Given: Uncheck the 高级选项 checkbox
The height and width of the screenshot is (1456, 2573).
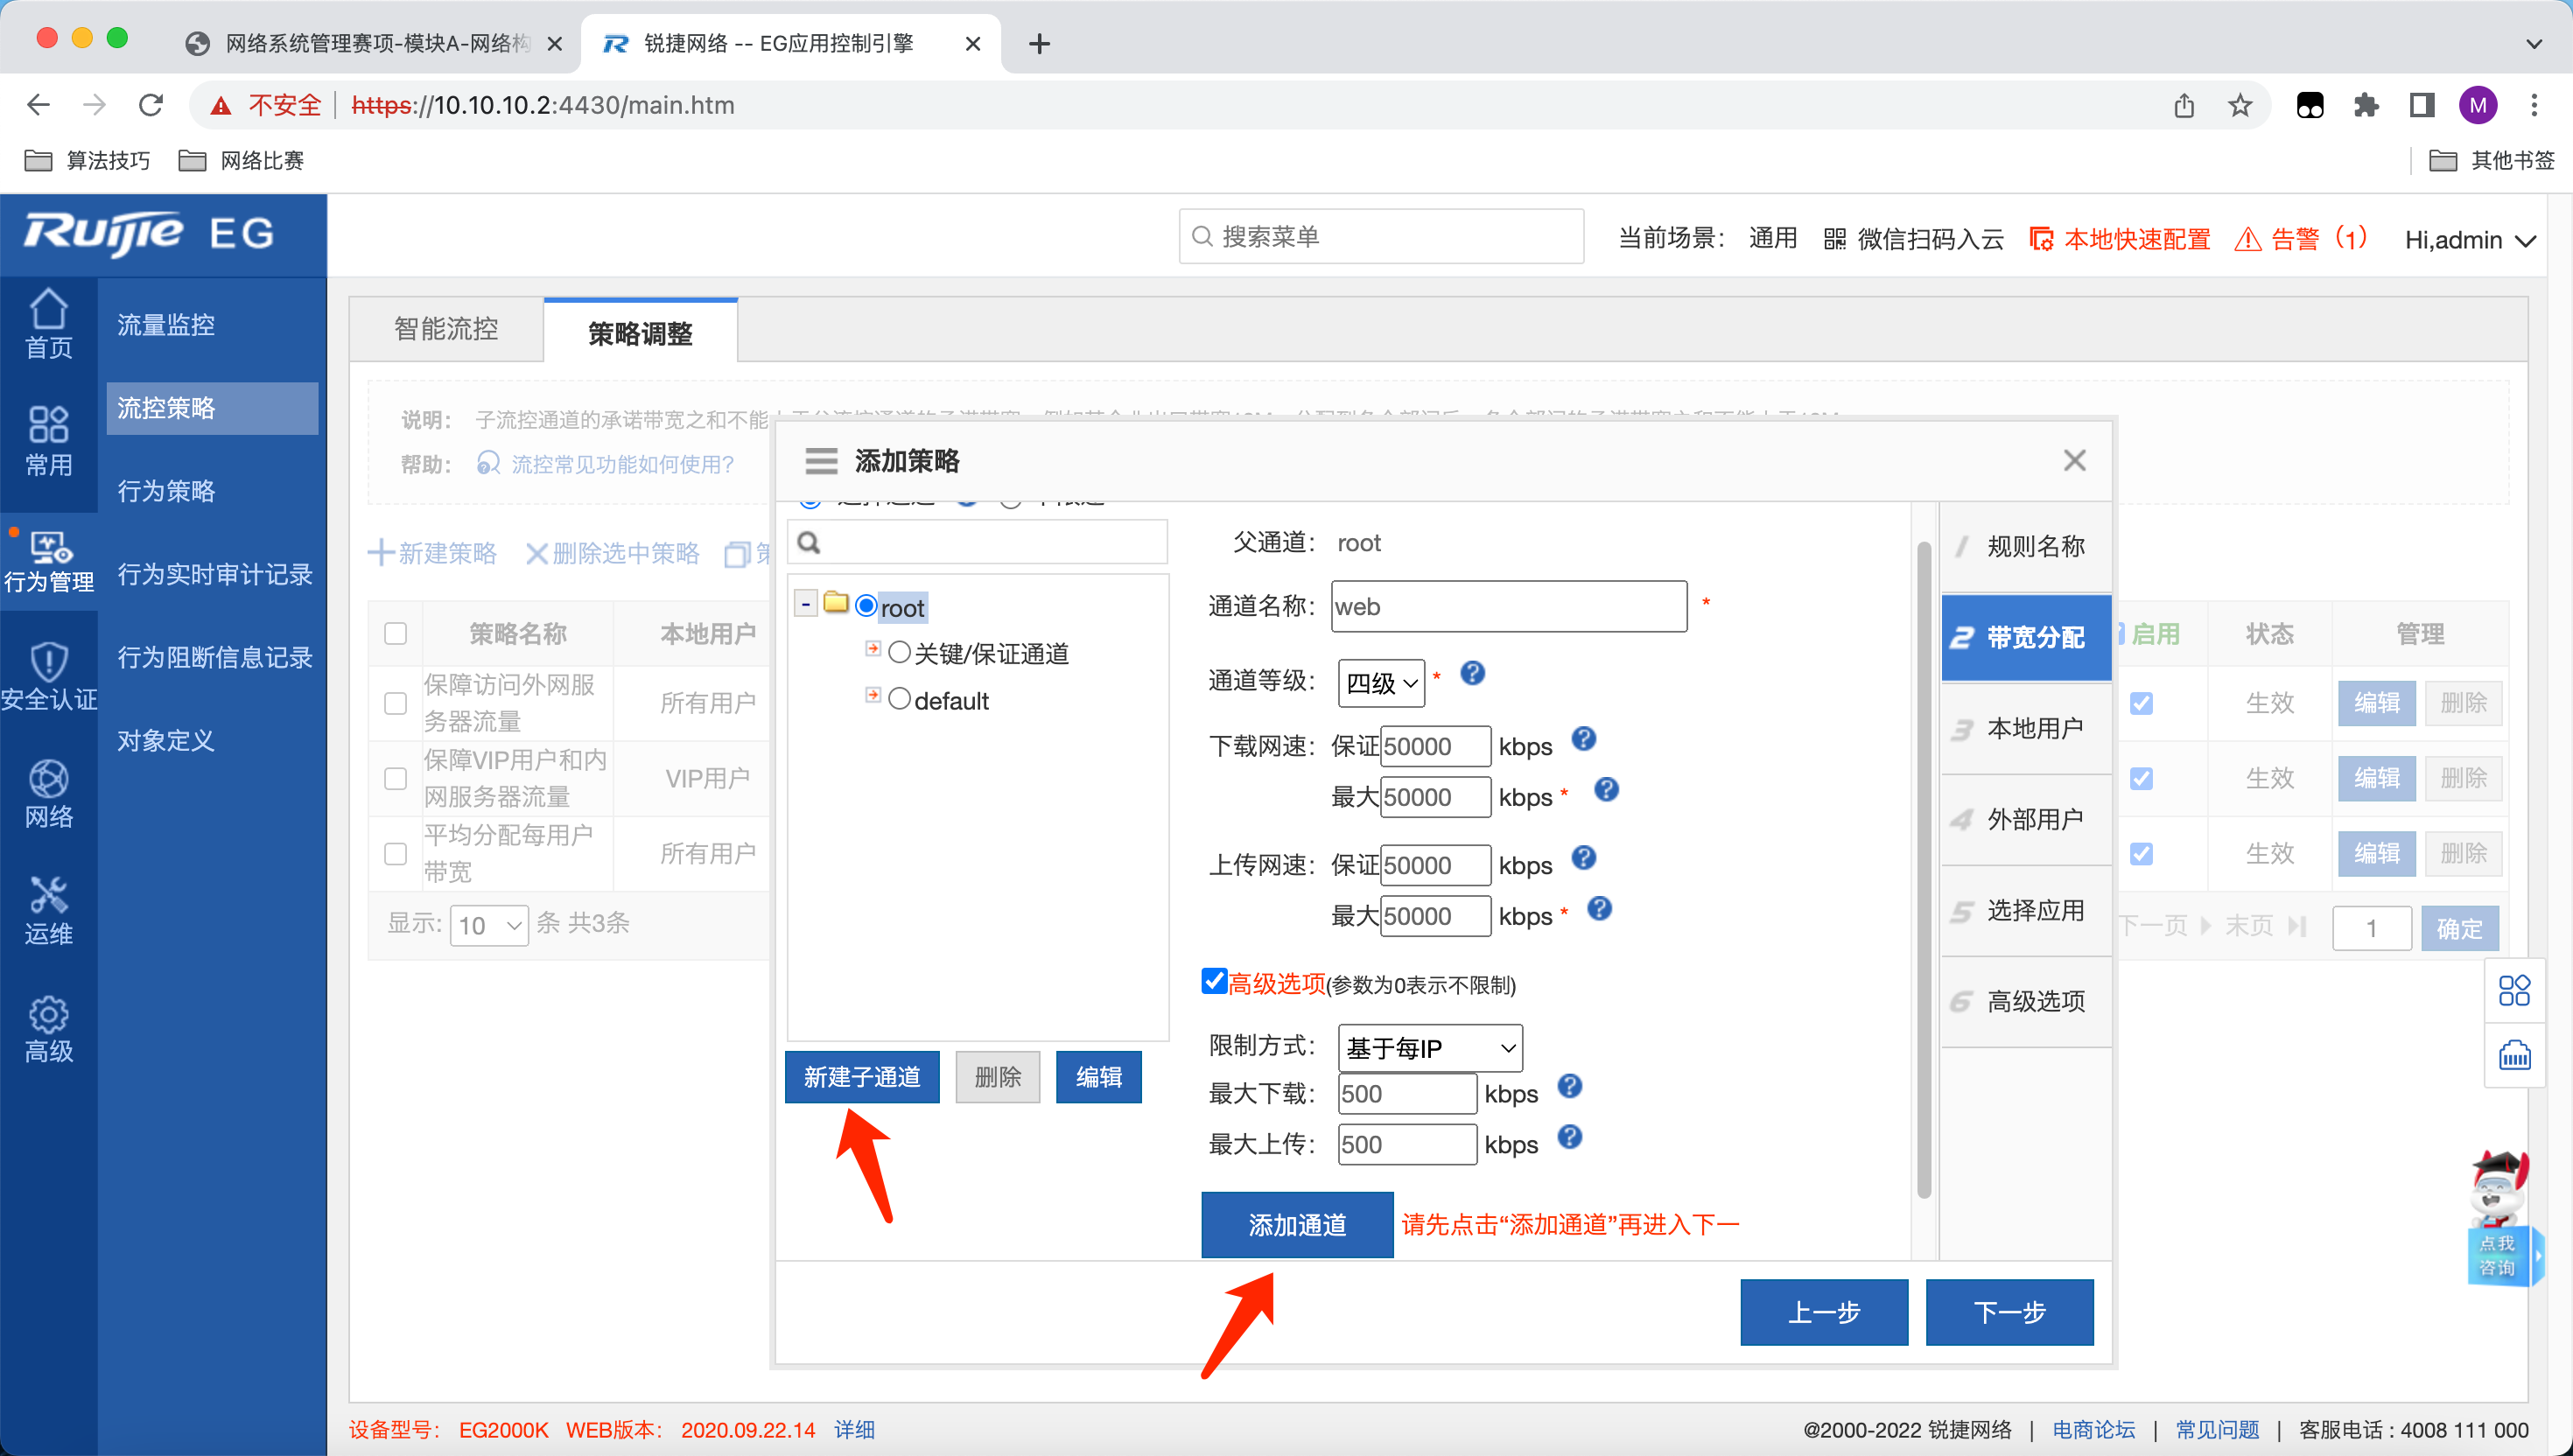Looking at the screenshot, I should [x=1214, y=981].
